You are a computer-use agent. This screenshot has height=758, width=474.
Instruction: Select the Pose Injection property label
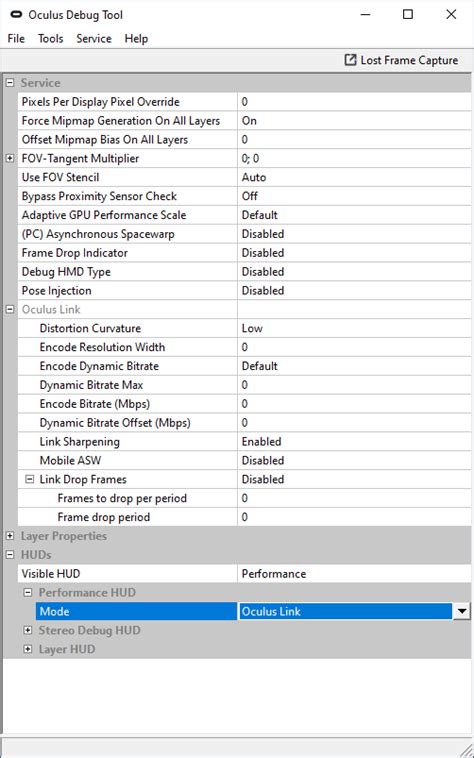(x=57, y=291)
